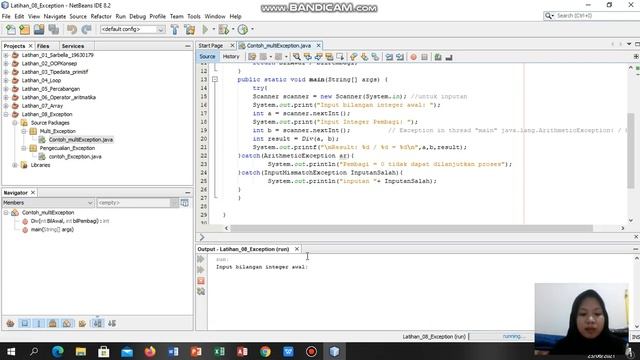Click Stop red square in Output panel

click(x=201, y=281)
